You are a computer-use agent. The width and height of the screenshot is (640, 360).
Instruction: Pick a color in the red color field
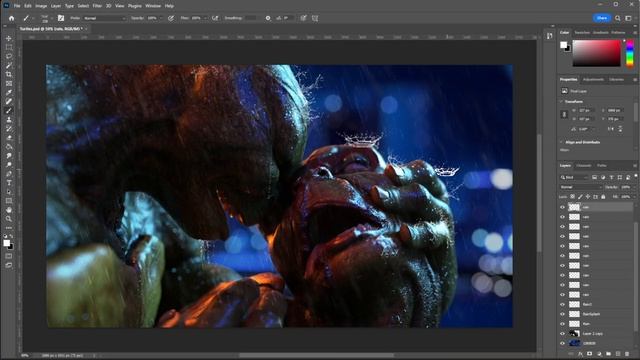597,53
